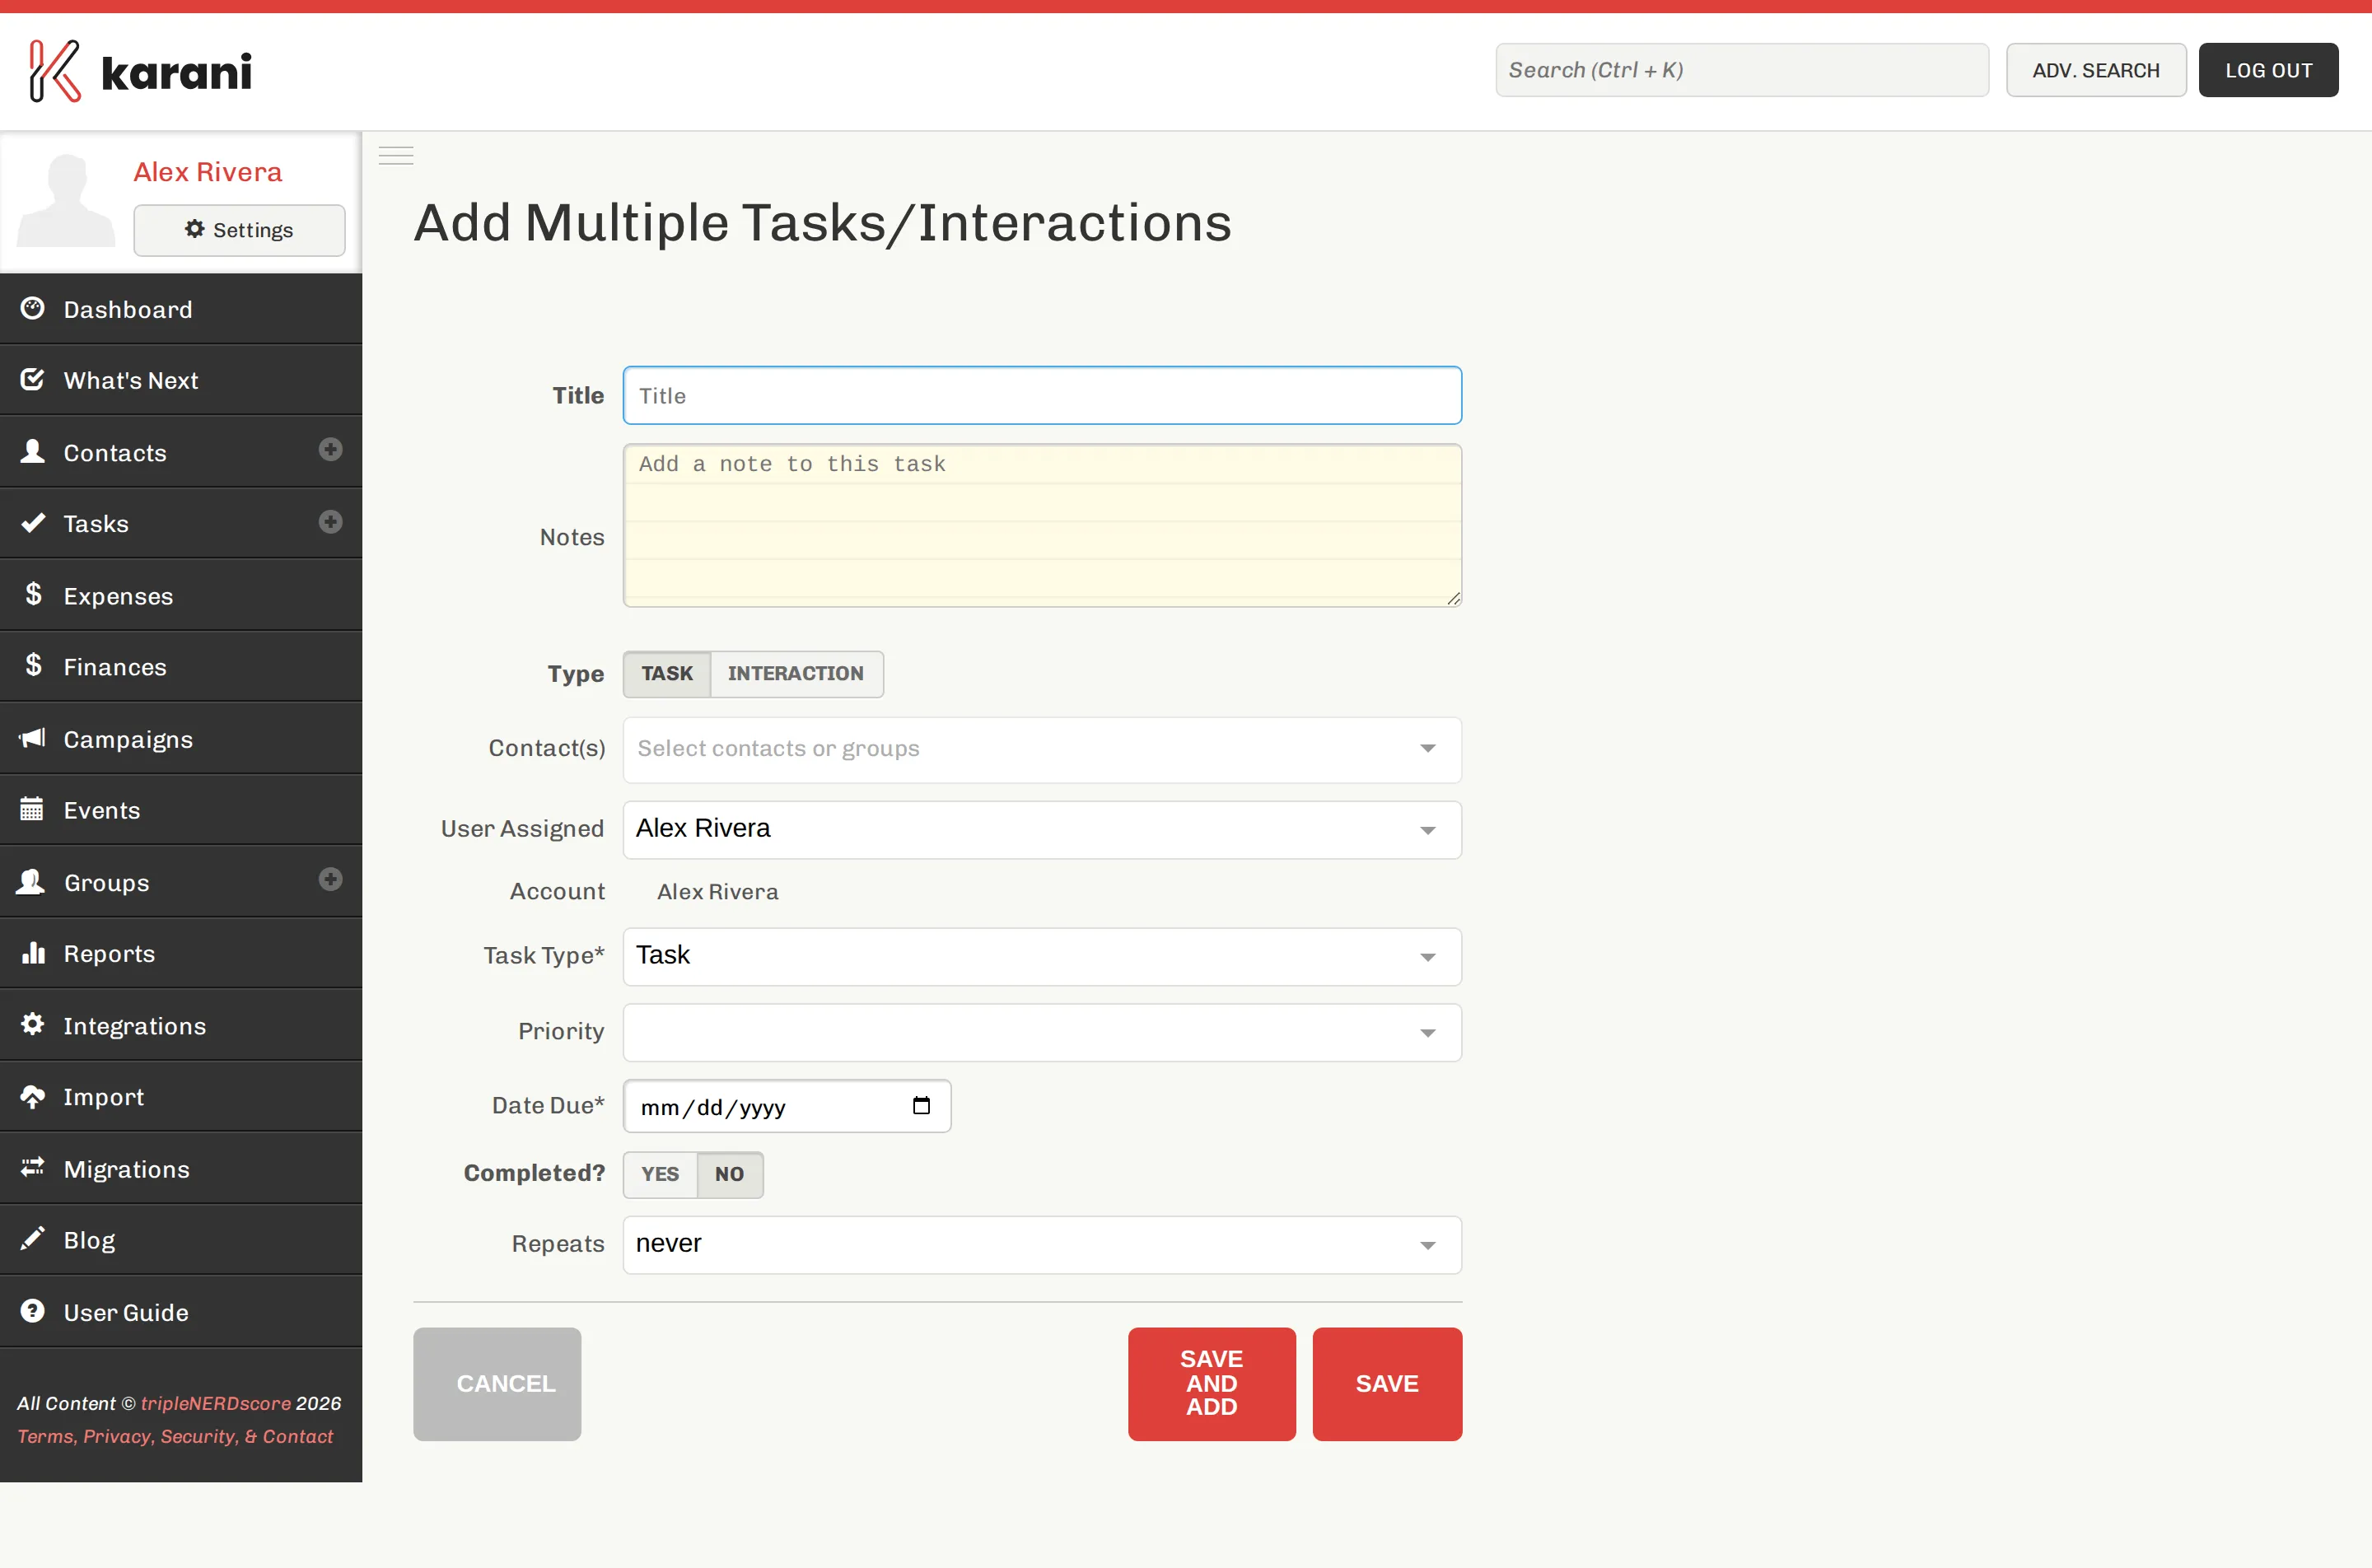Click SAVE AND ADD button
The height and width of the screenshot is (1568, 2372).
(1211, 1384)
